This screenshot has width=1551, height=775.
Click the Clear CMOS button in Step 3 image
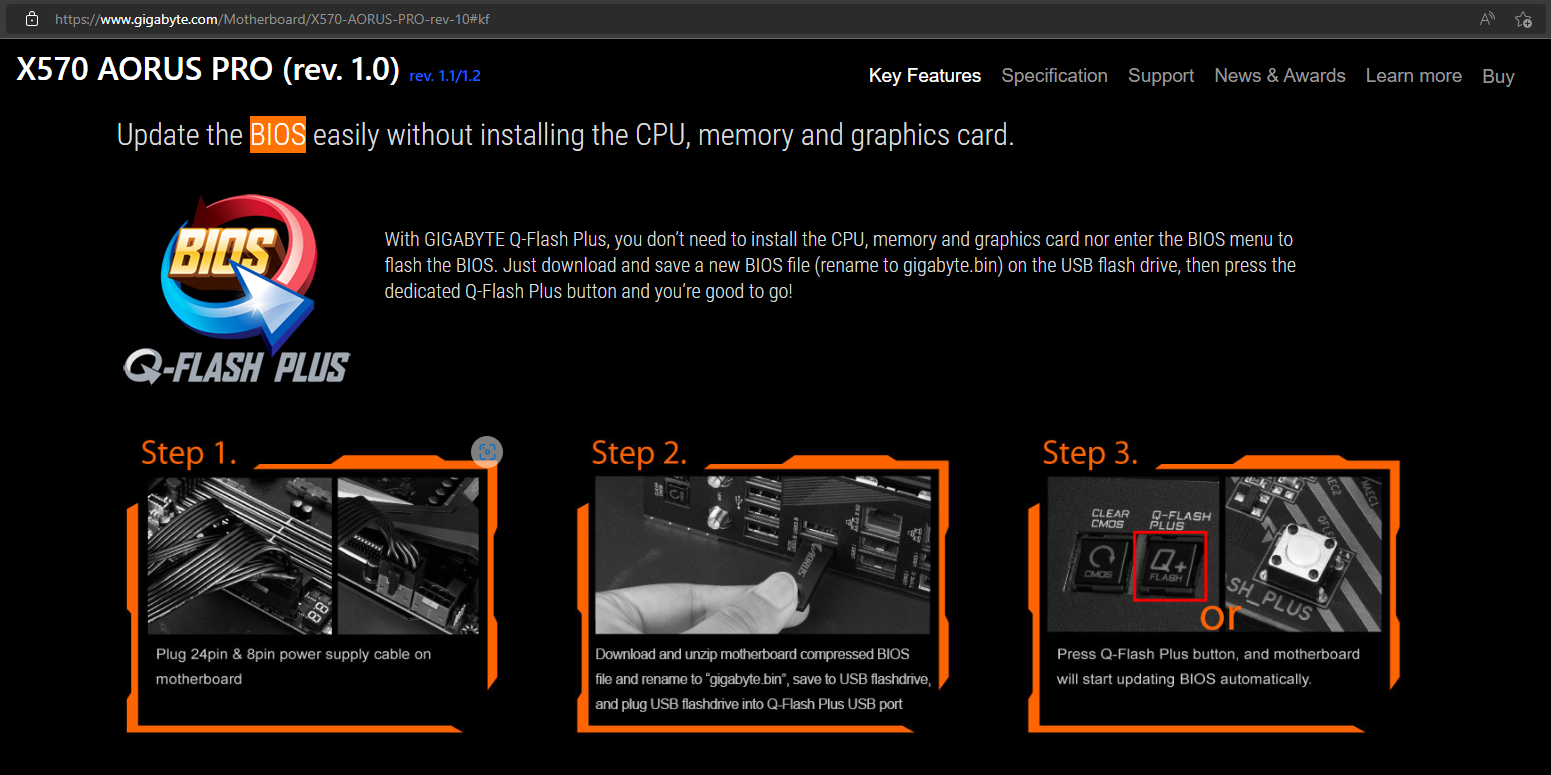pos(1101,565)
